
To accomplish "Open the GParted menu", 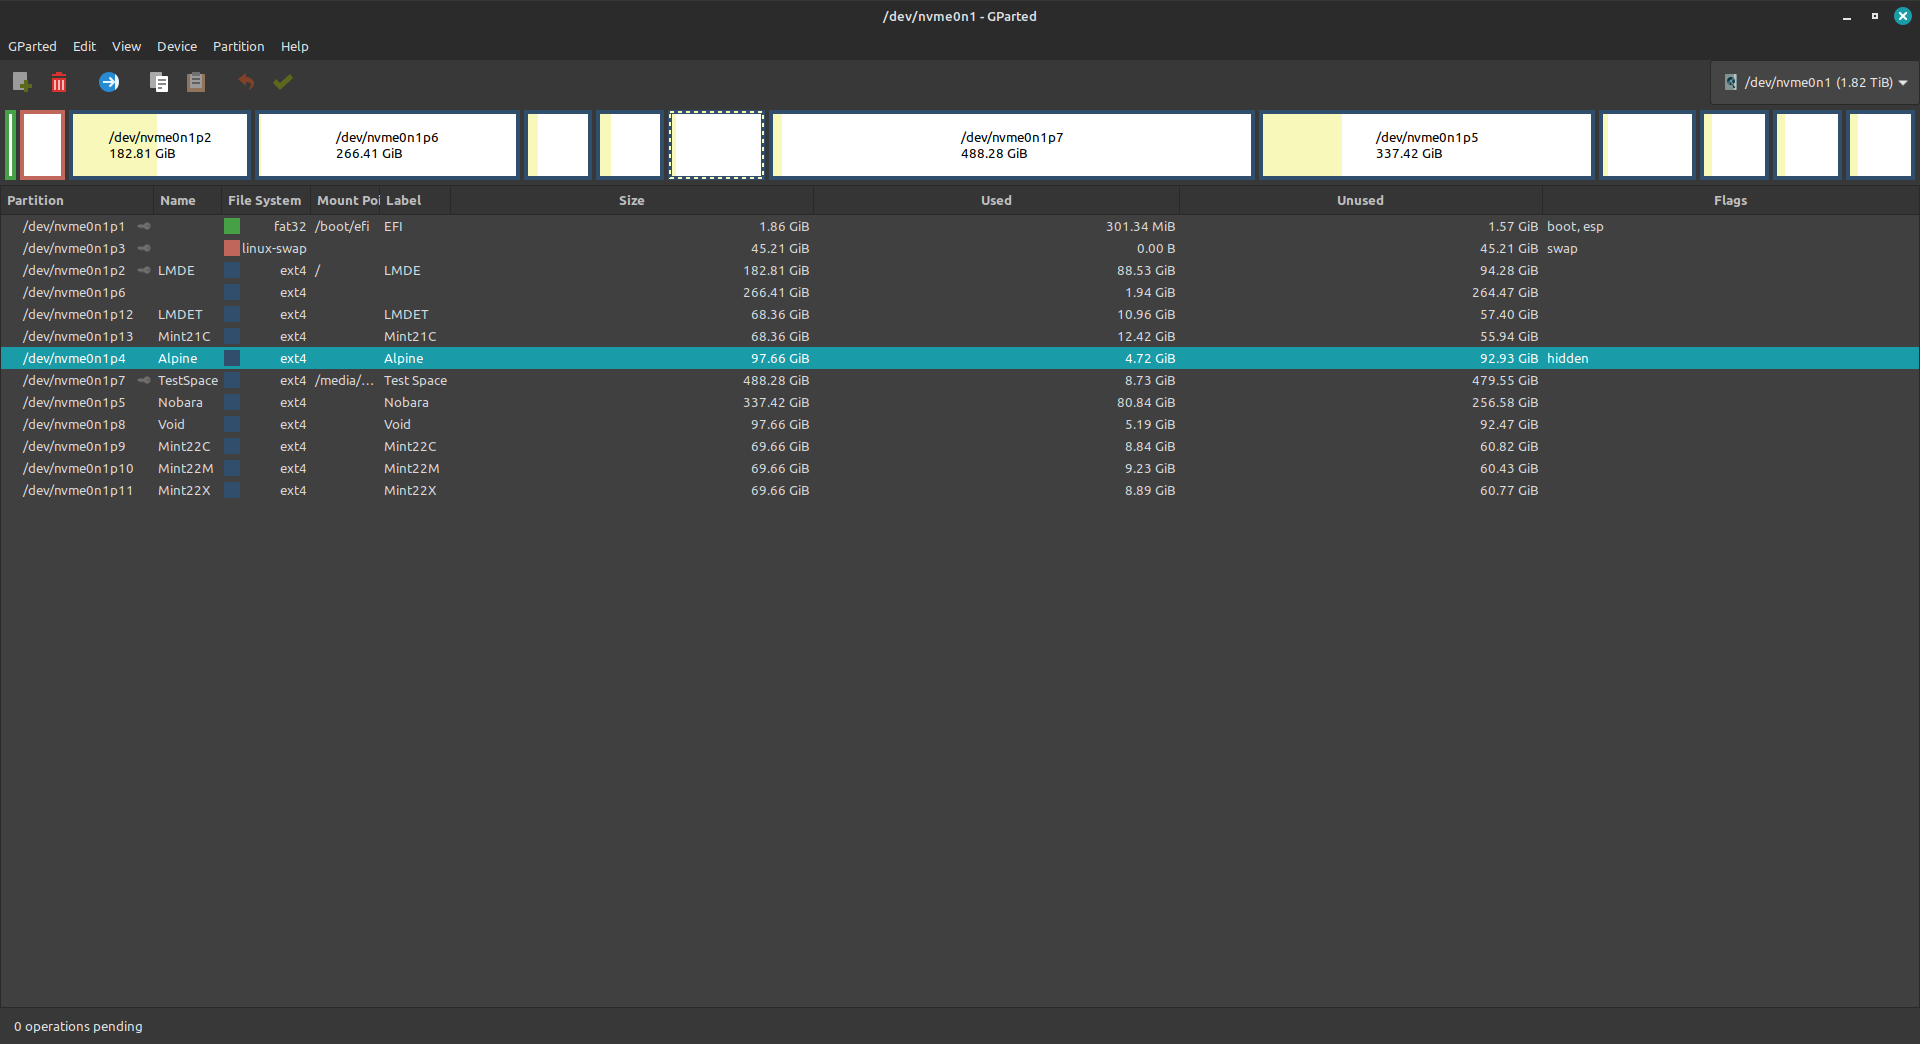I will [32, 46].
